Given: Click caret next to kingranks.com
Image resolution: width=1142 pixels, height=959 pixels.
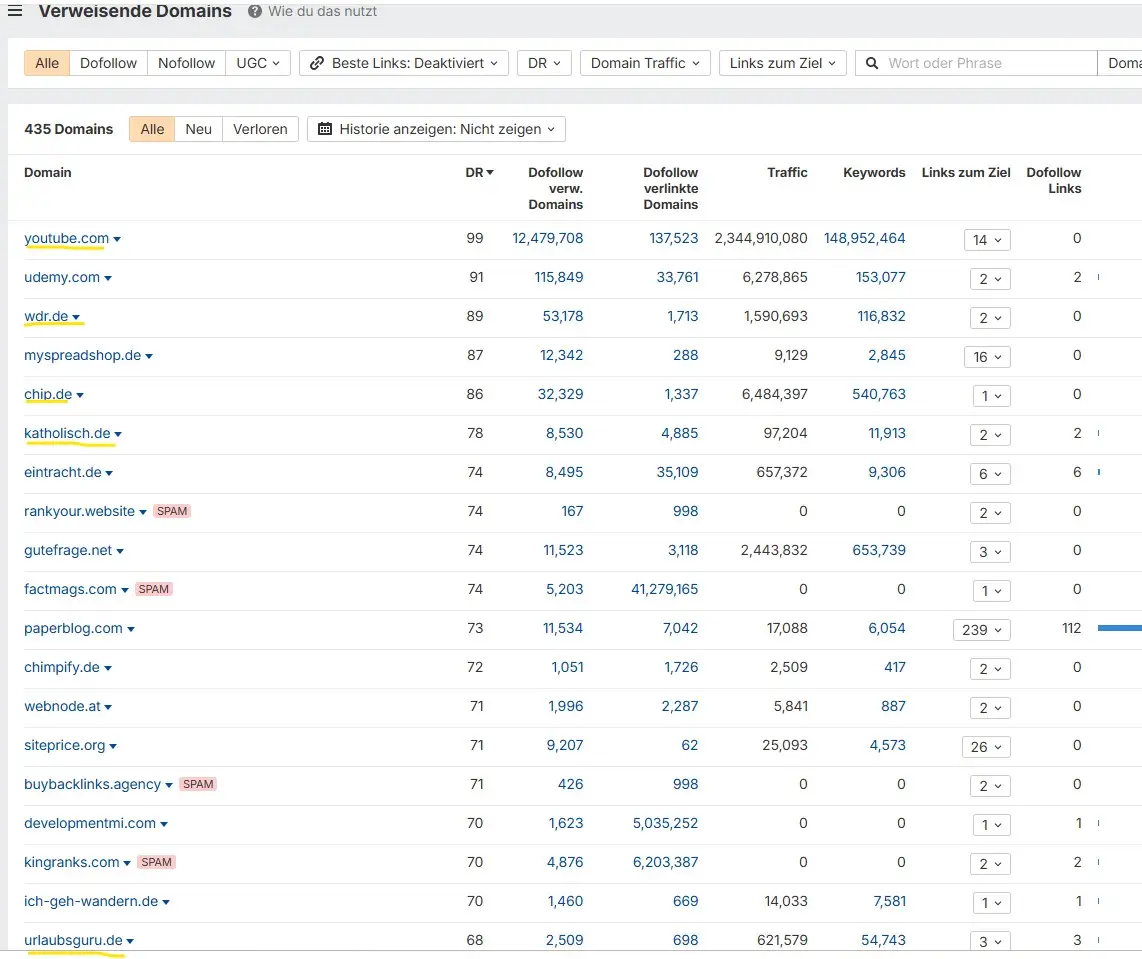Looking at the screenshot, I should (x=127, y=864).
